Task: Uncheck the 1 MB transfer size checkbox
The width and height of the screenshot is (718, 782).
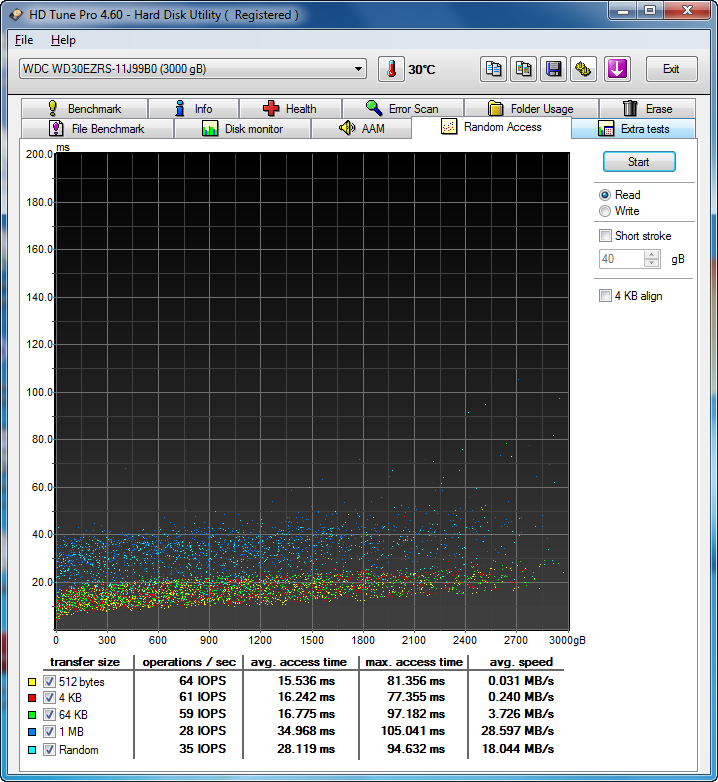Action: 49,732
